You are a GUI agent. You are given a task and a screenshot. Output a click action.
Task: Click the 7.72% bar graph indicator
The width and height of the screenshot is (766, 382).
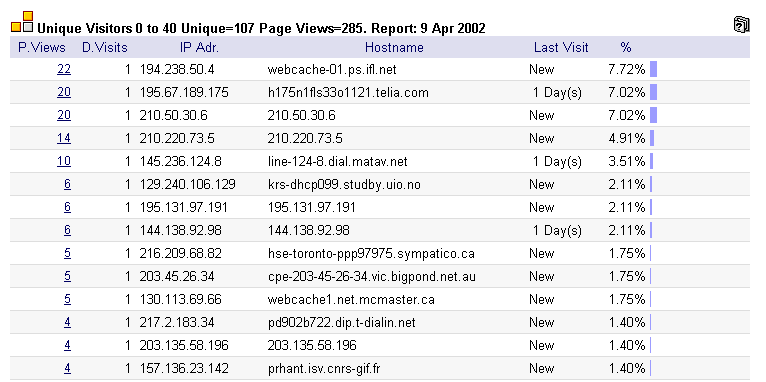[654, 69]
